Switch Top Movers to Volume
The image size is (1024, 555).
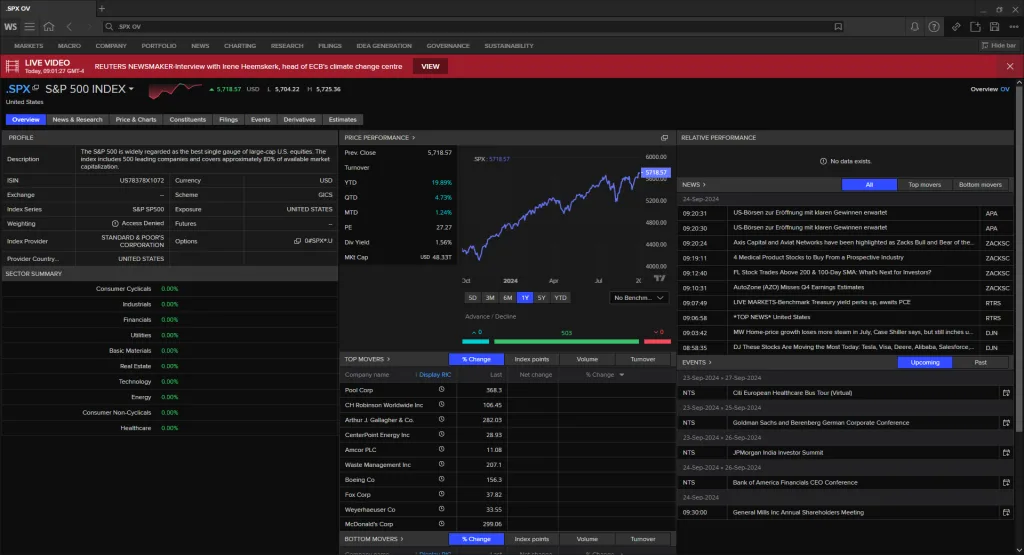point(587,359)
